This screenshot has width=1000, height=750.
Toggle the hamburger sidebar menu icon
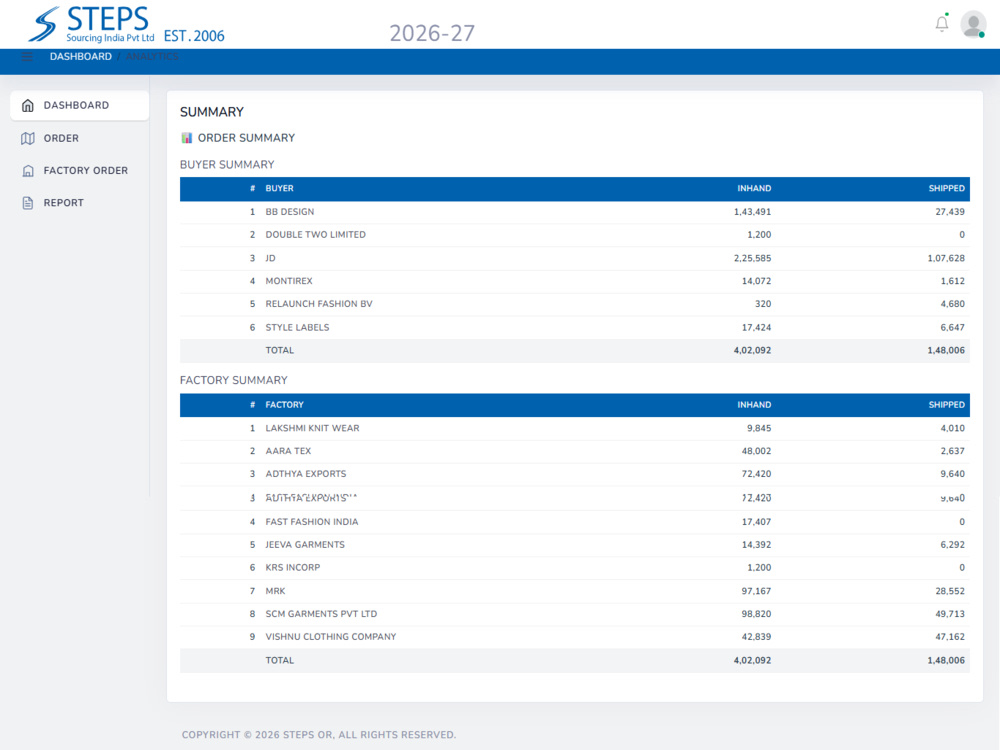[x=27, y=57]
